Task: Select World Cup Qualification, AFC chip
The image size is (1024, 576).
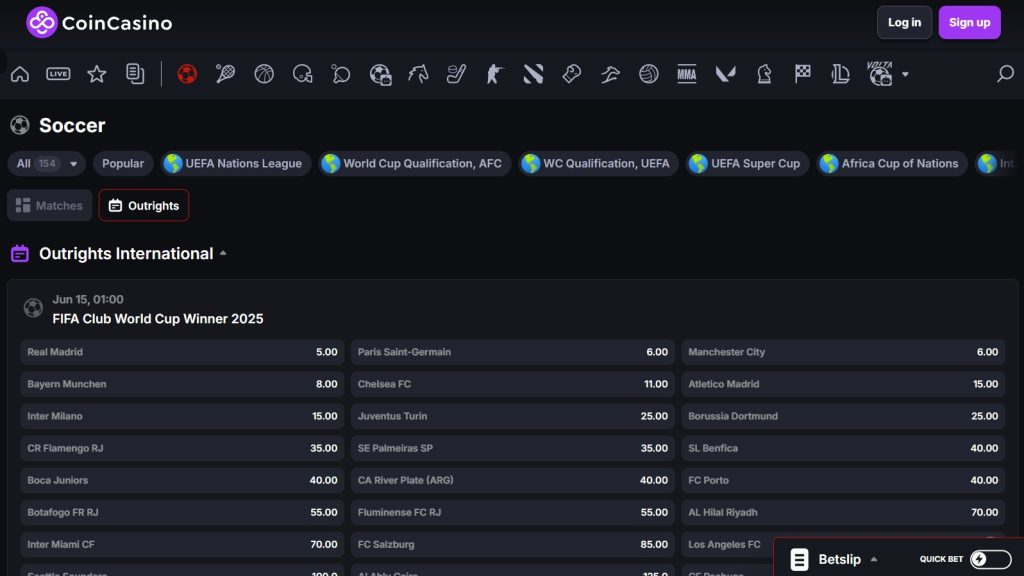Action: (x=415, y=163)
